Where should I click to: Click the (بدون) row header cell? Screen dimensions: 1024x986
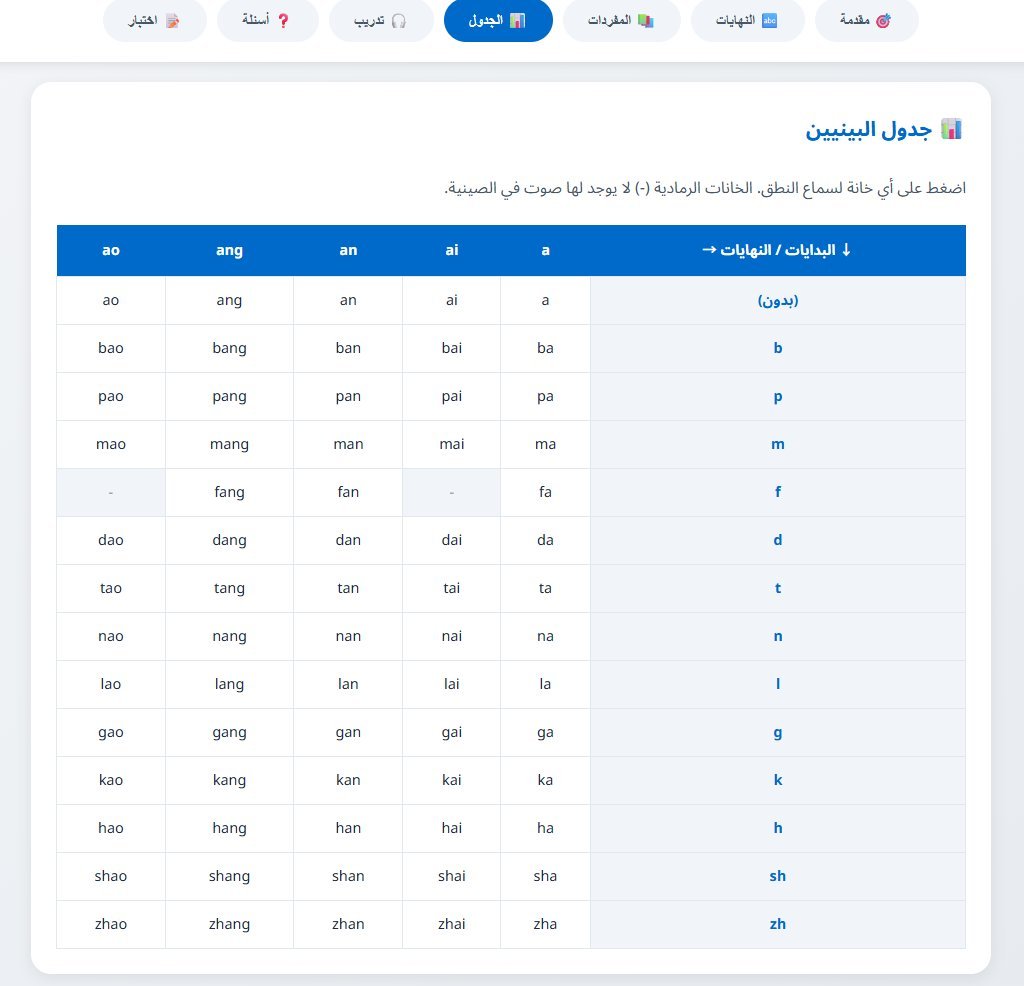pos(777,300)
